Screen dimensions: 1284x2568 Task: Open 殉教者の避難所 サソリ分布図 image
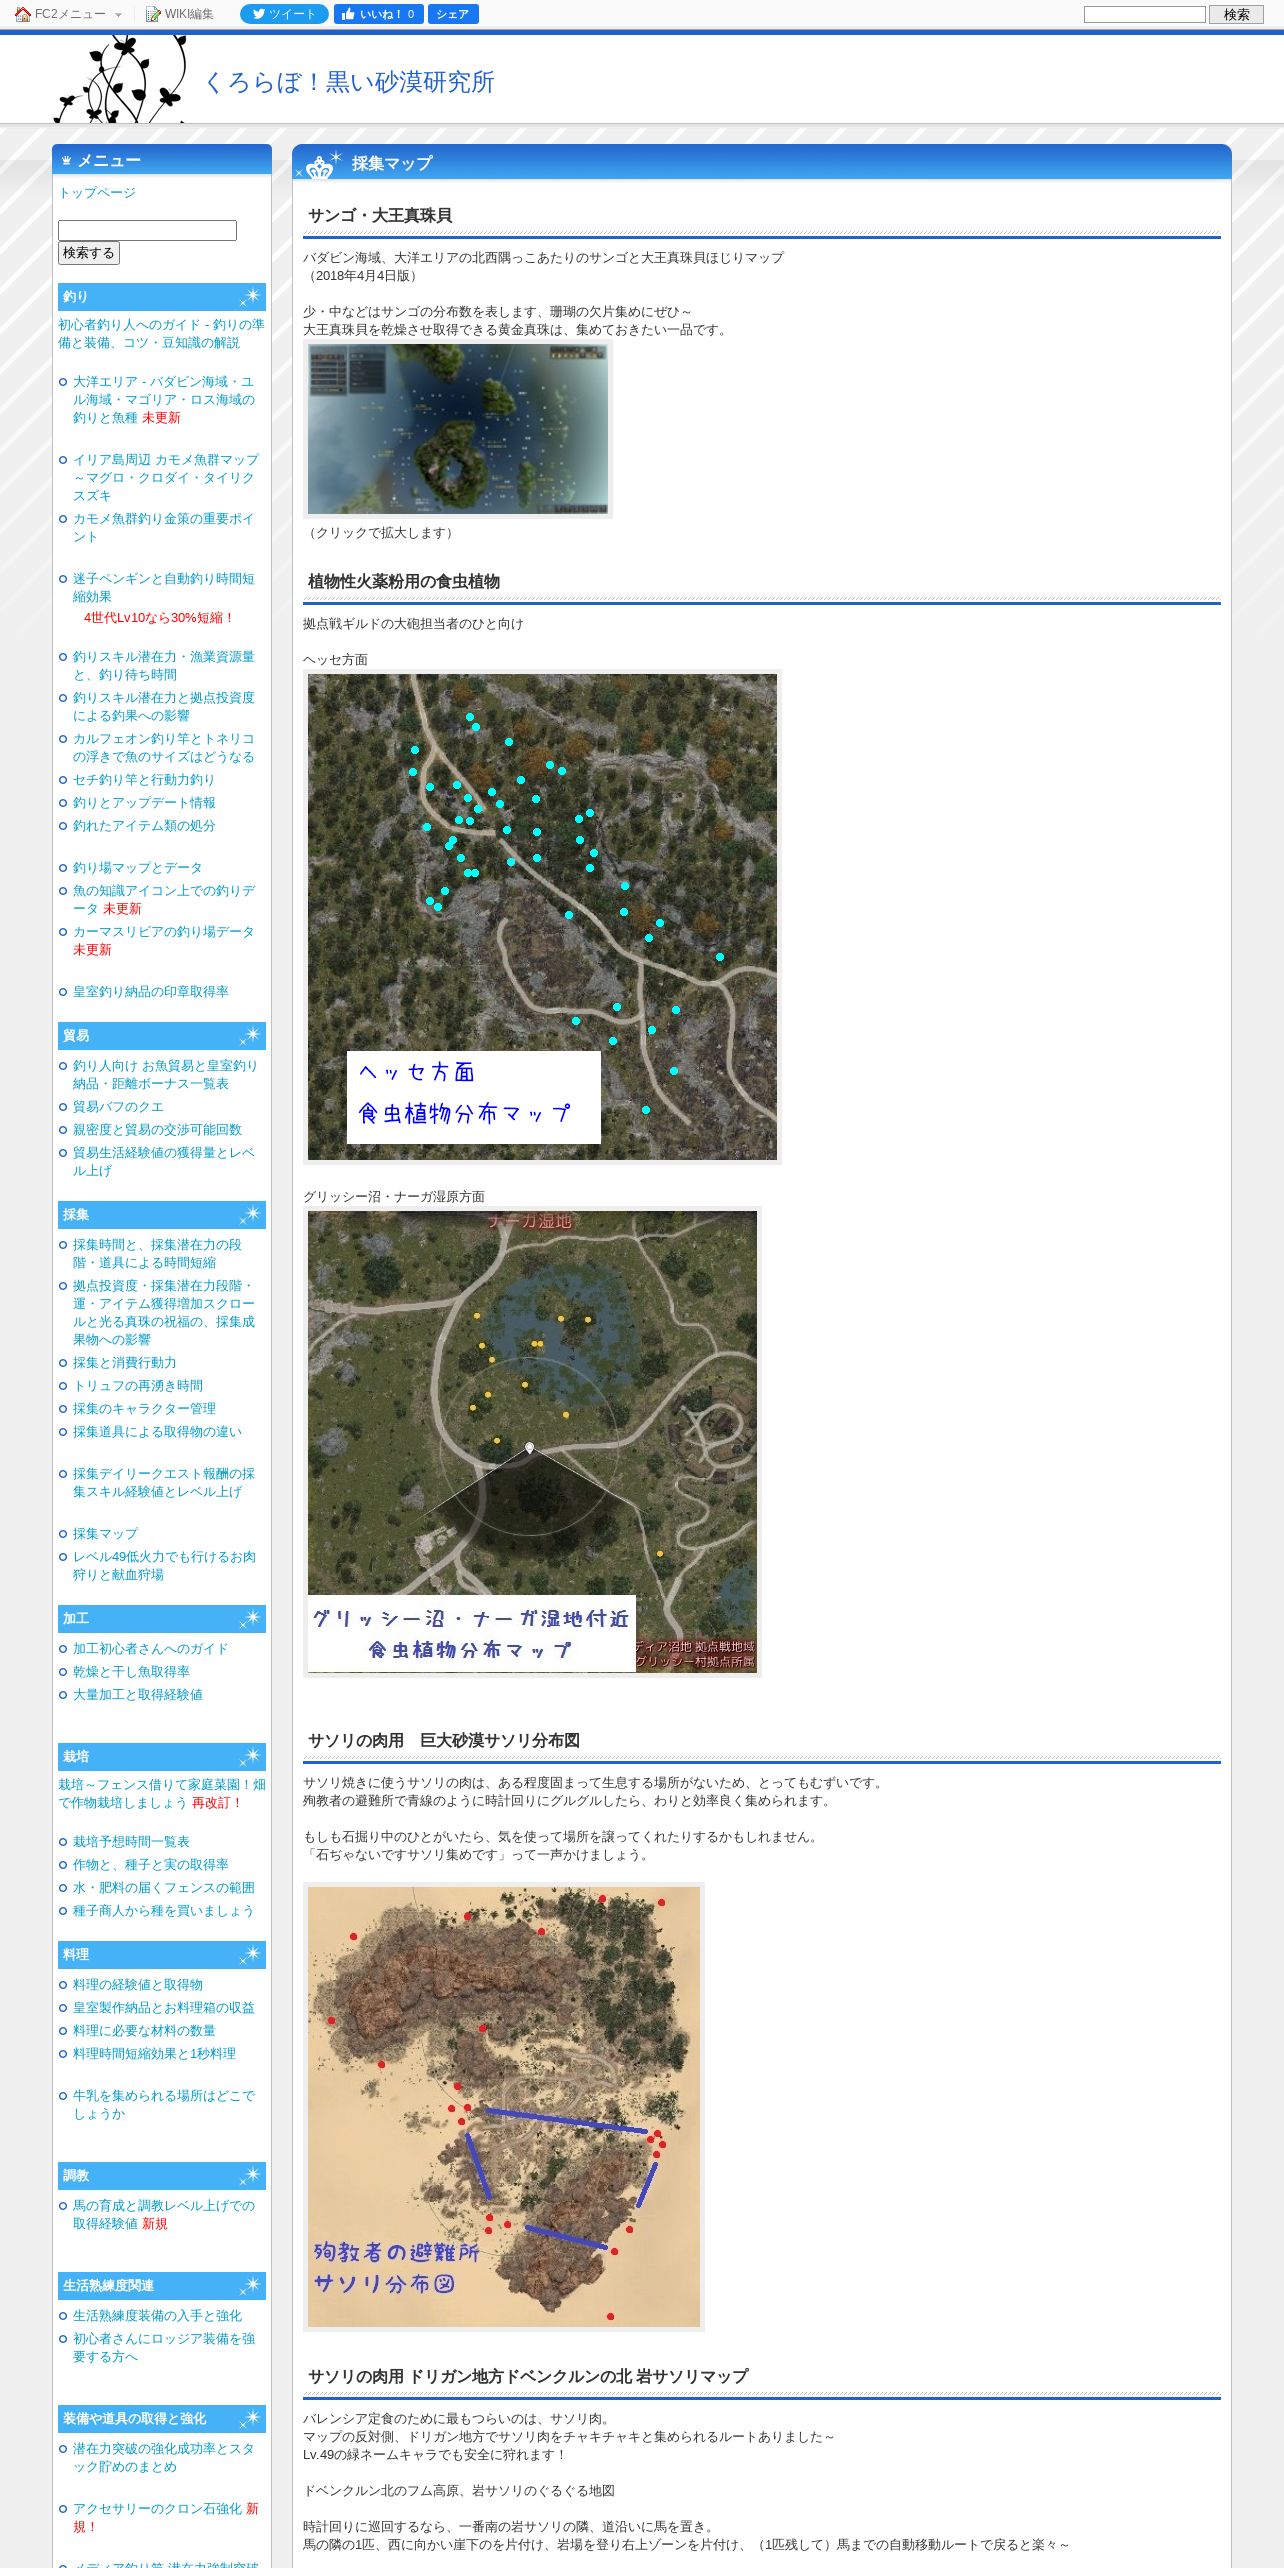504,2107
